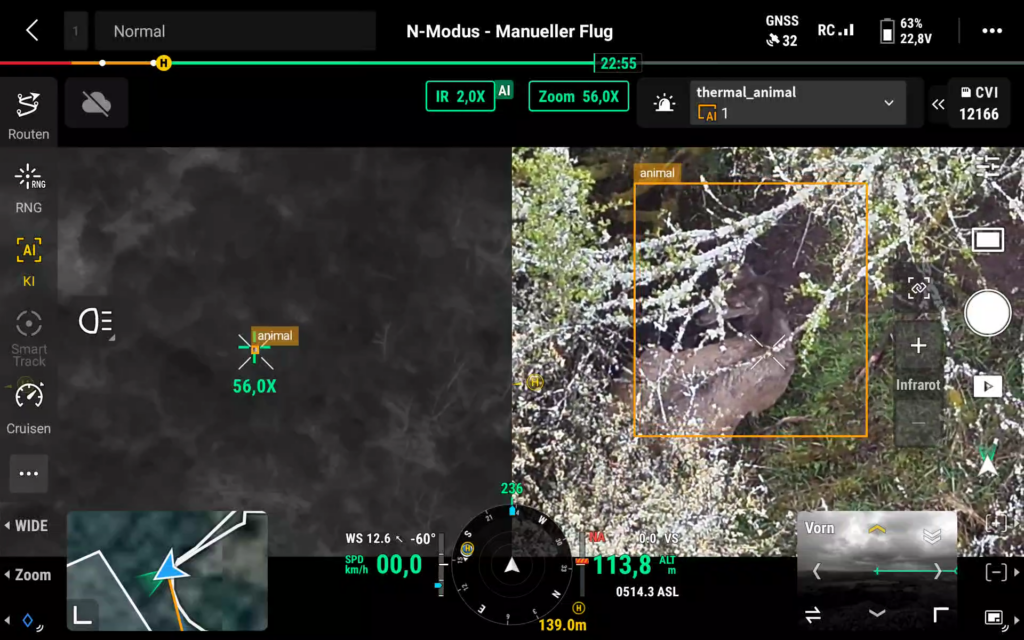Open the top-right overflow settings menu
1024x640 pixels.
[991, 31]
